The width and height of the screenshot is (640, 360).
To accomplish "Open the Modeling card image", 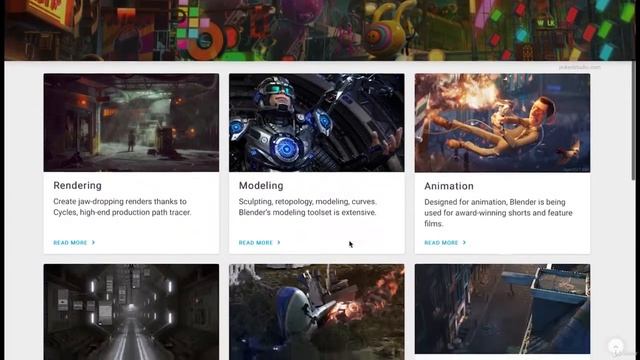I will (x=317, y=122).
